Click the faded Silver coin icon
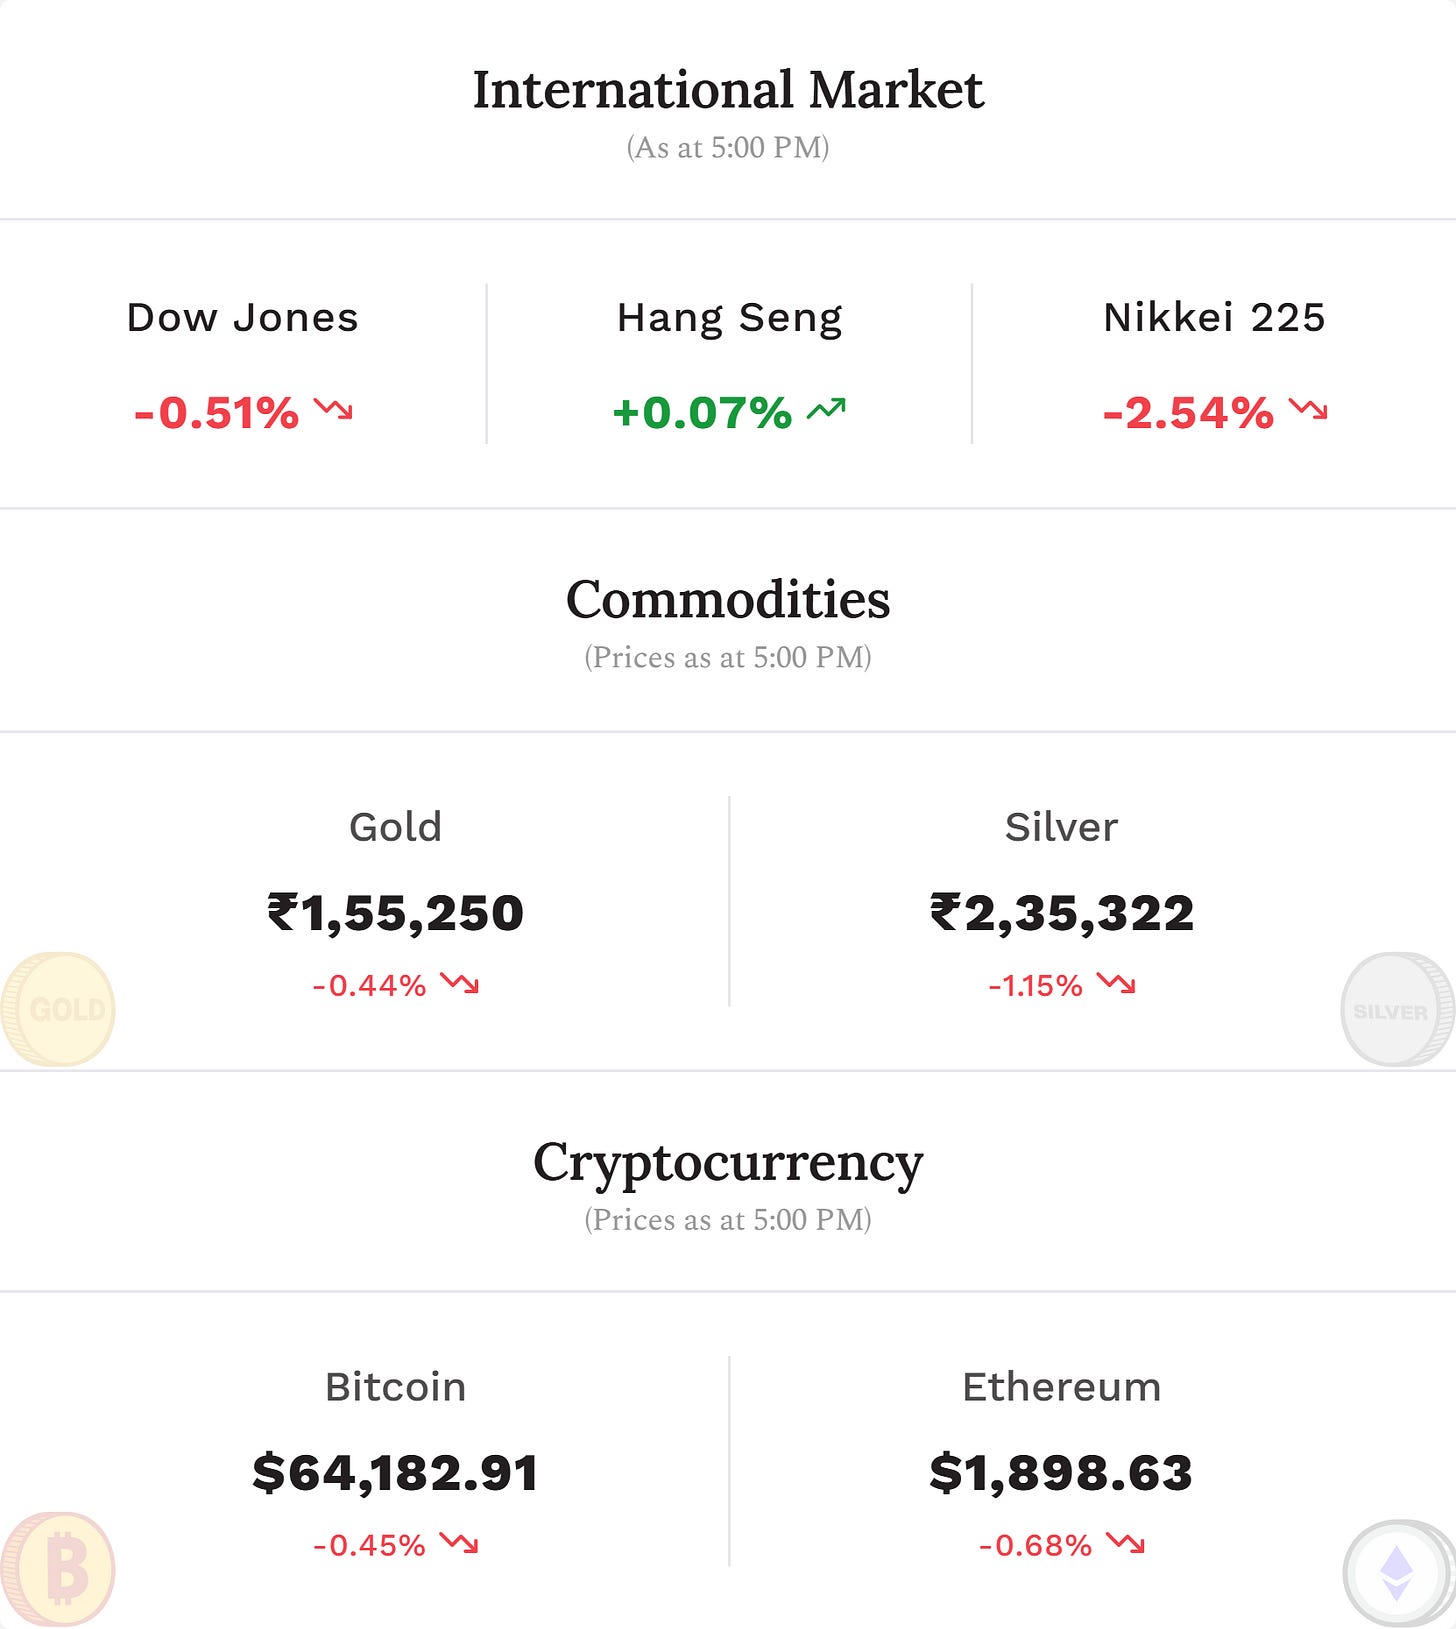This screenshot has height=1629, width=1456. click(x=1397, y=1009)
